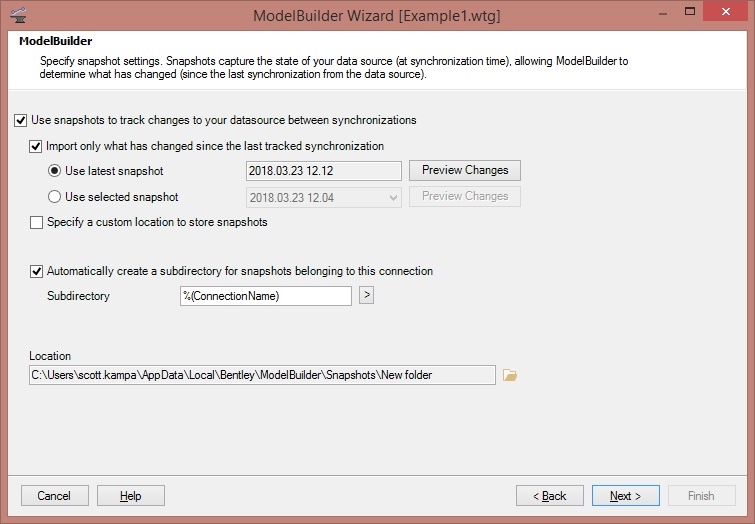Screen dimensions: 755x524
Task: Click the 'ModelBuilder' heading text
Action: (x=55, y=41)
